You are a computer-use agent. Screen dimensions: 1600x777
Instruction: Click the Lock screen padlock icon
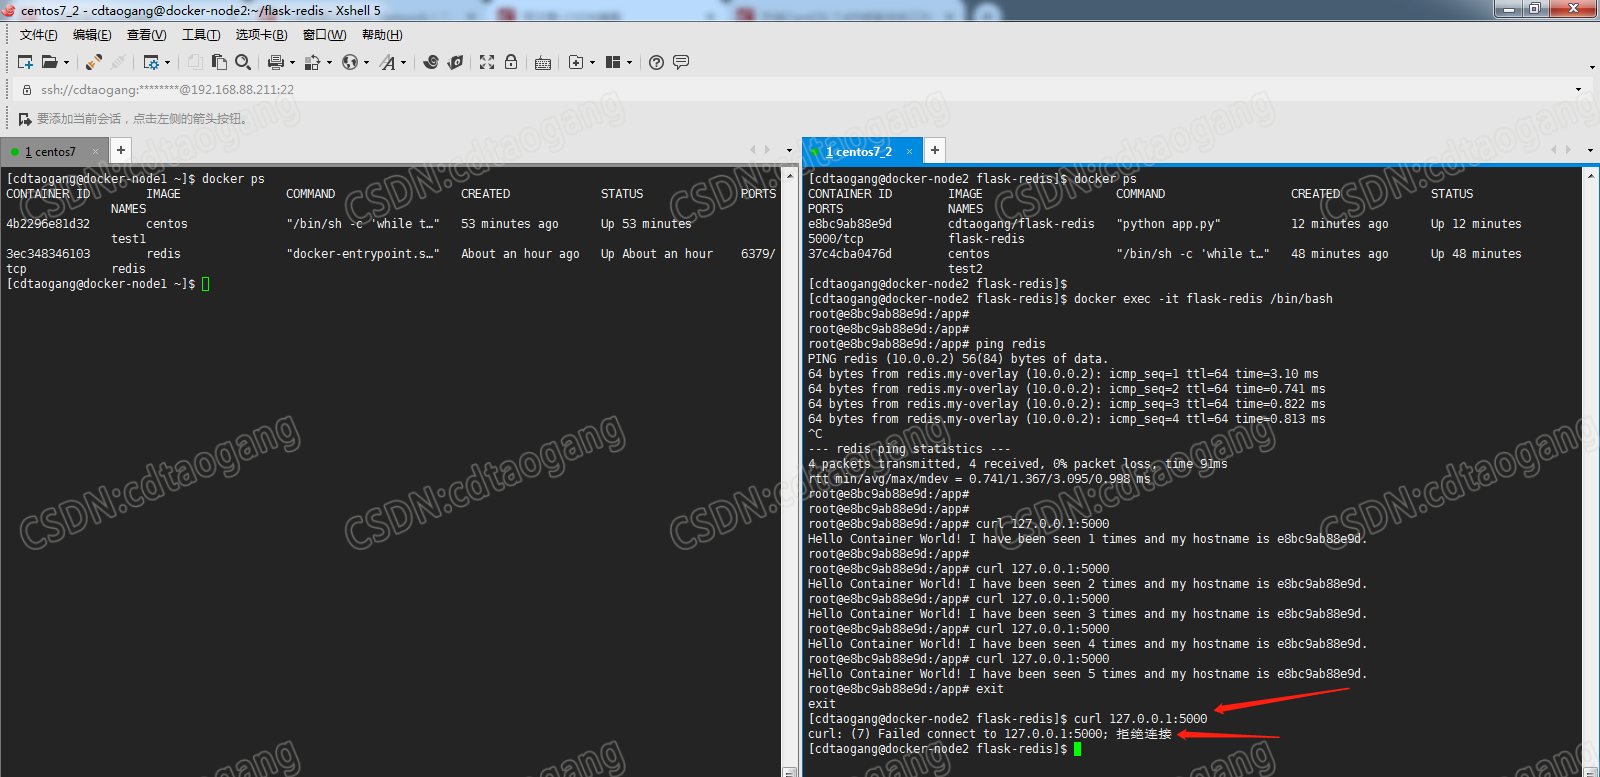(x=511, y=62)
